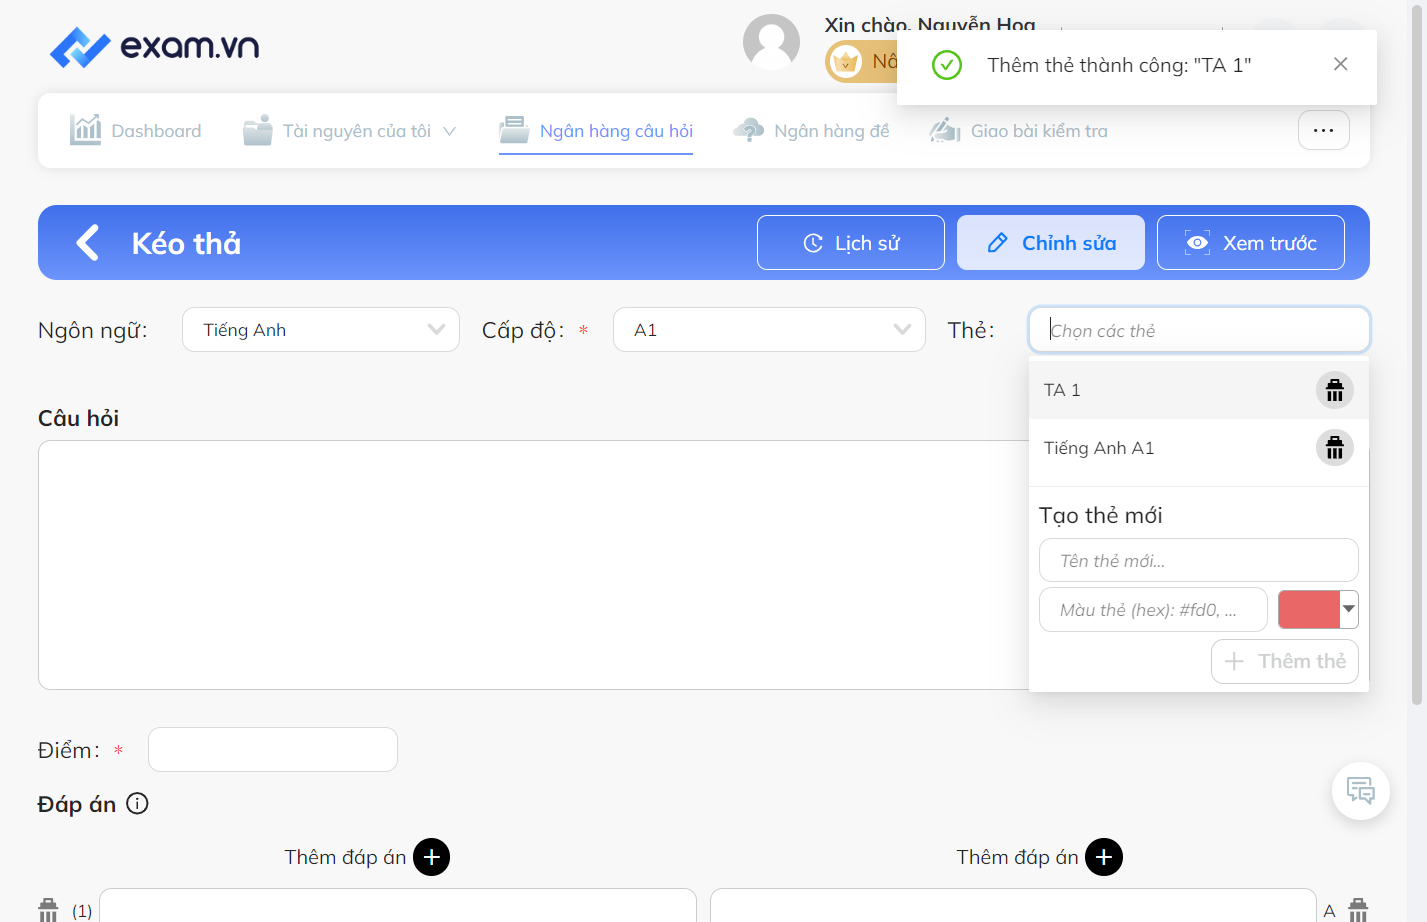The width and height of the screenshot is (1427, 922).
Task: Open the Dashboard tab
Action: (x=135, y=131)
